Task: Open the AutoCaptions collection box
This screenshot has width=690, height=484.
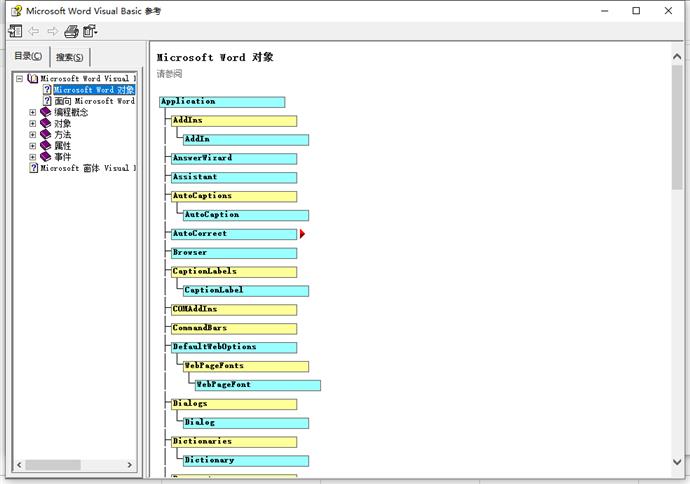Action: tap(234, 196)
